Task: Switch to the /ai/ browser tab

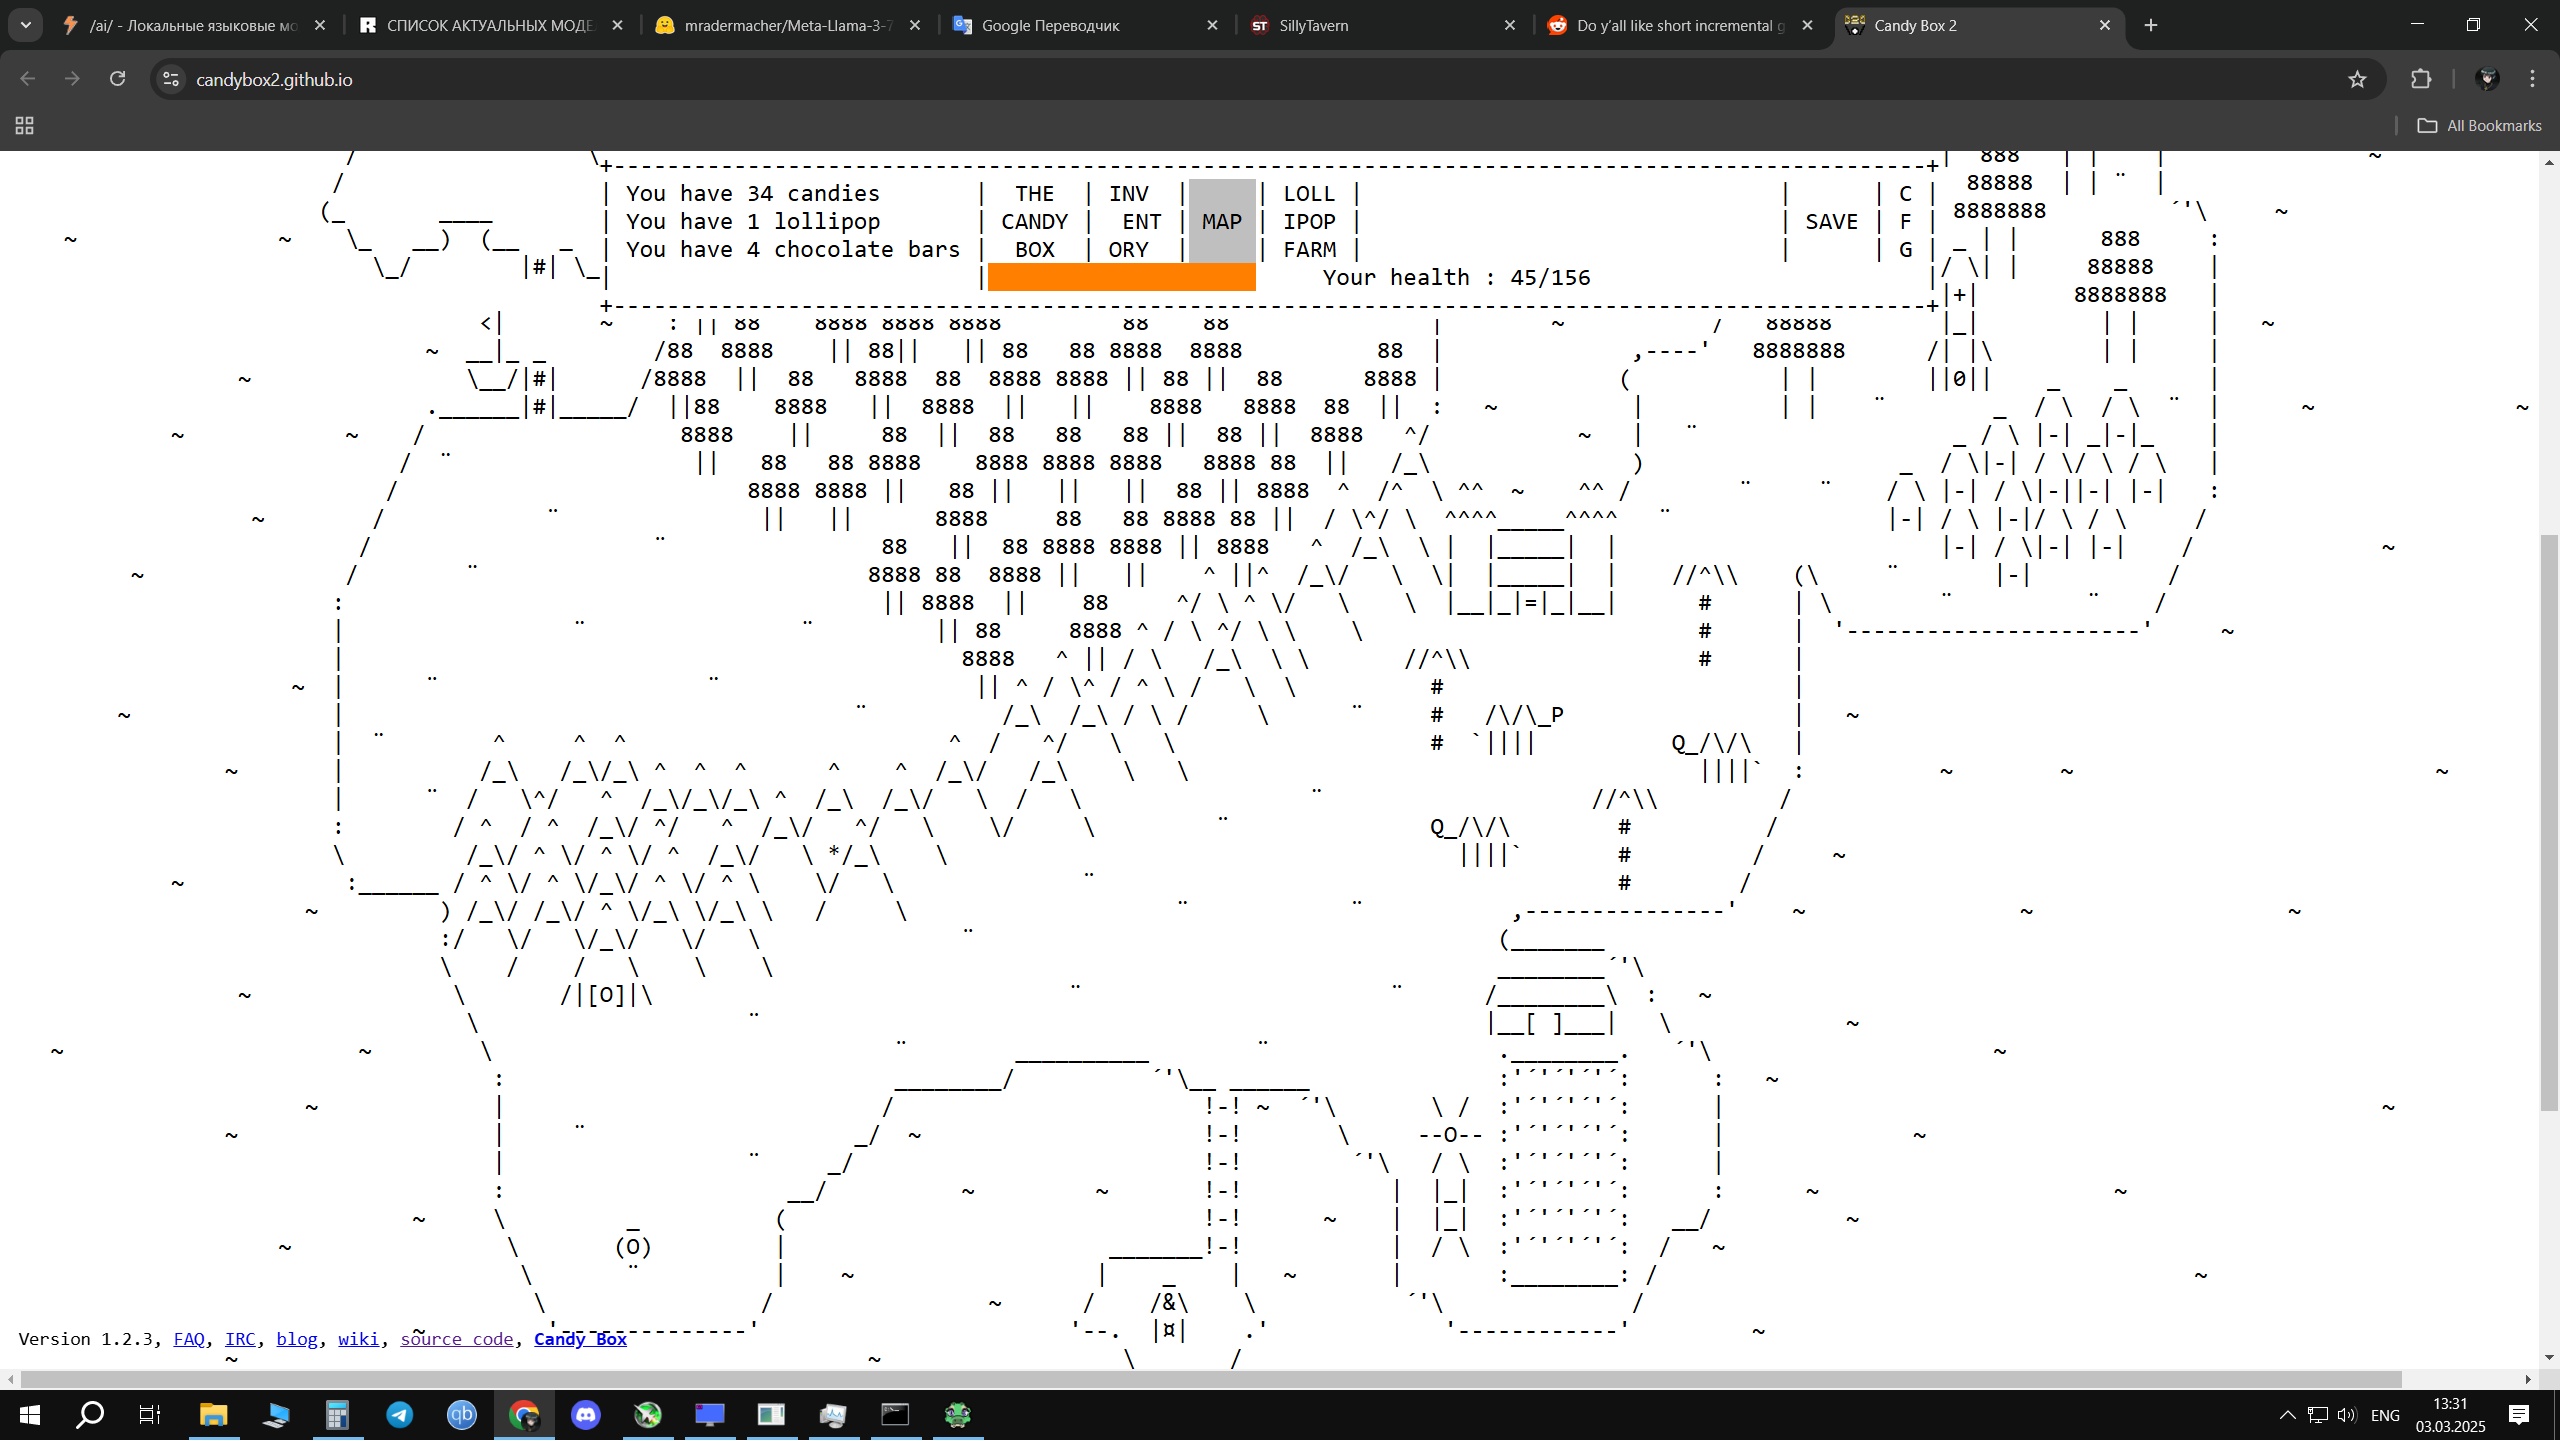Action: click(x=192, y=25)
